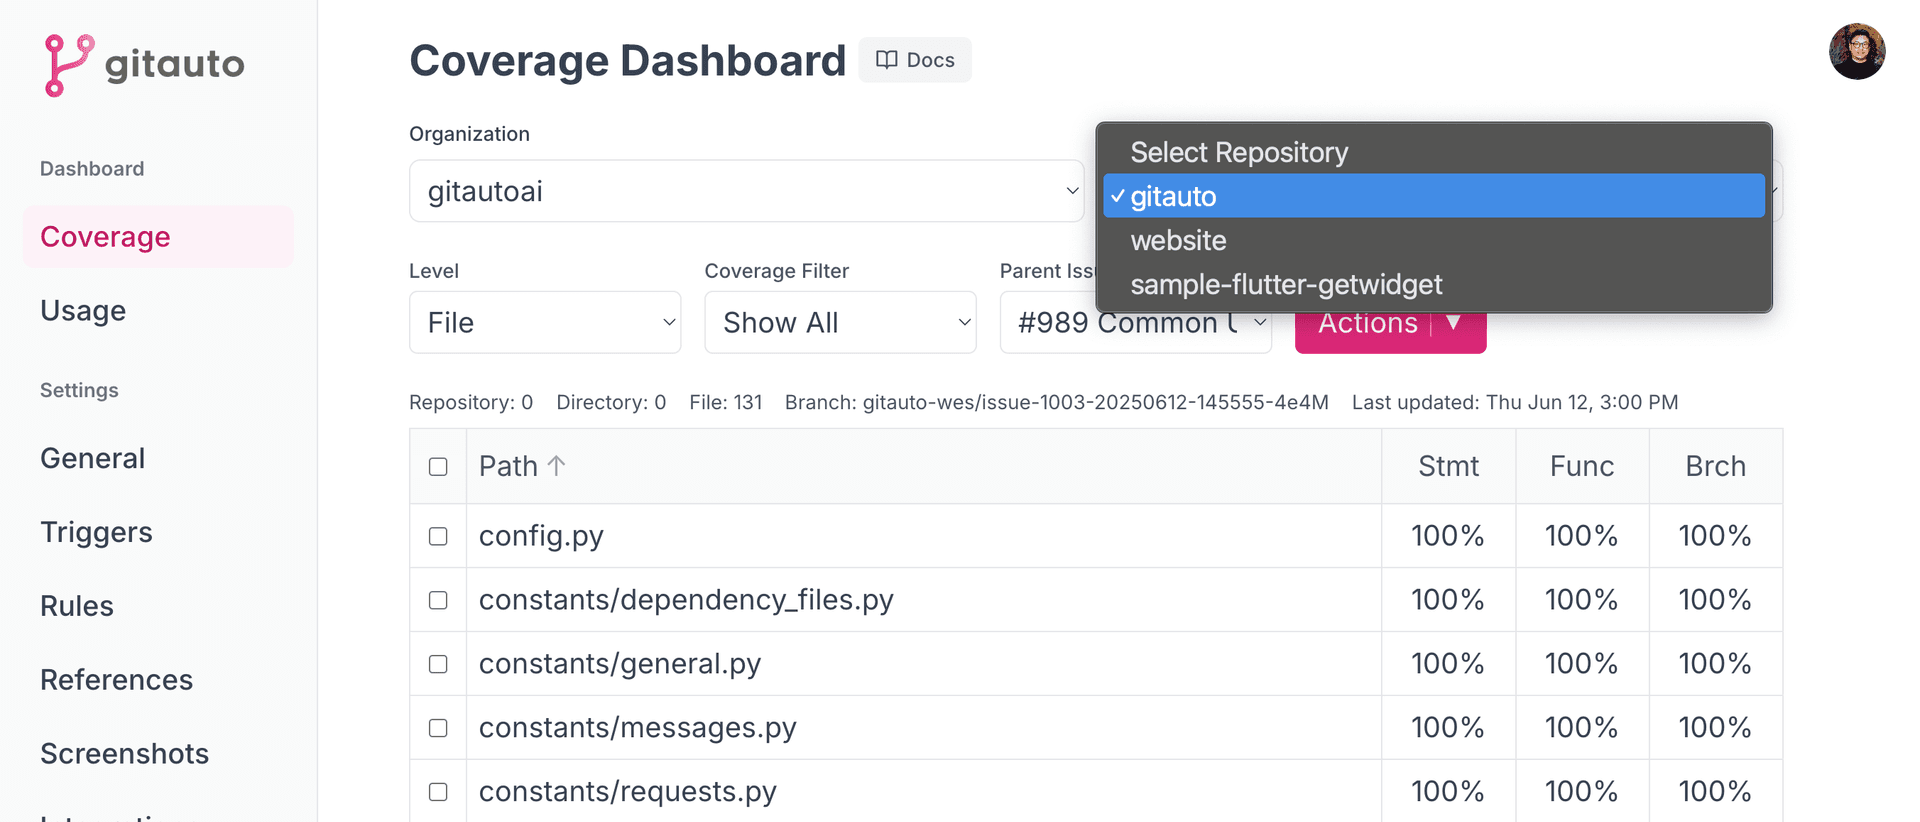The height and width of the screenshot is (822, 1920).
Task: Click the Branch name text
Action: 1057,402
